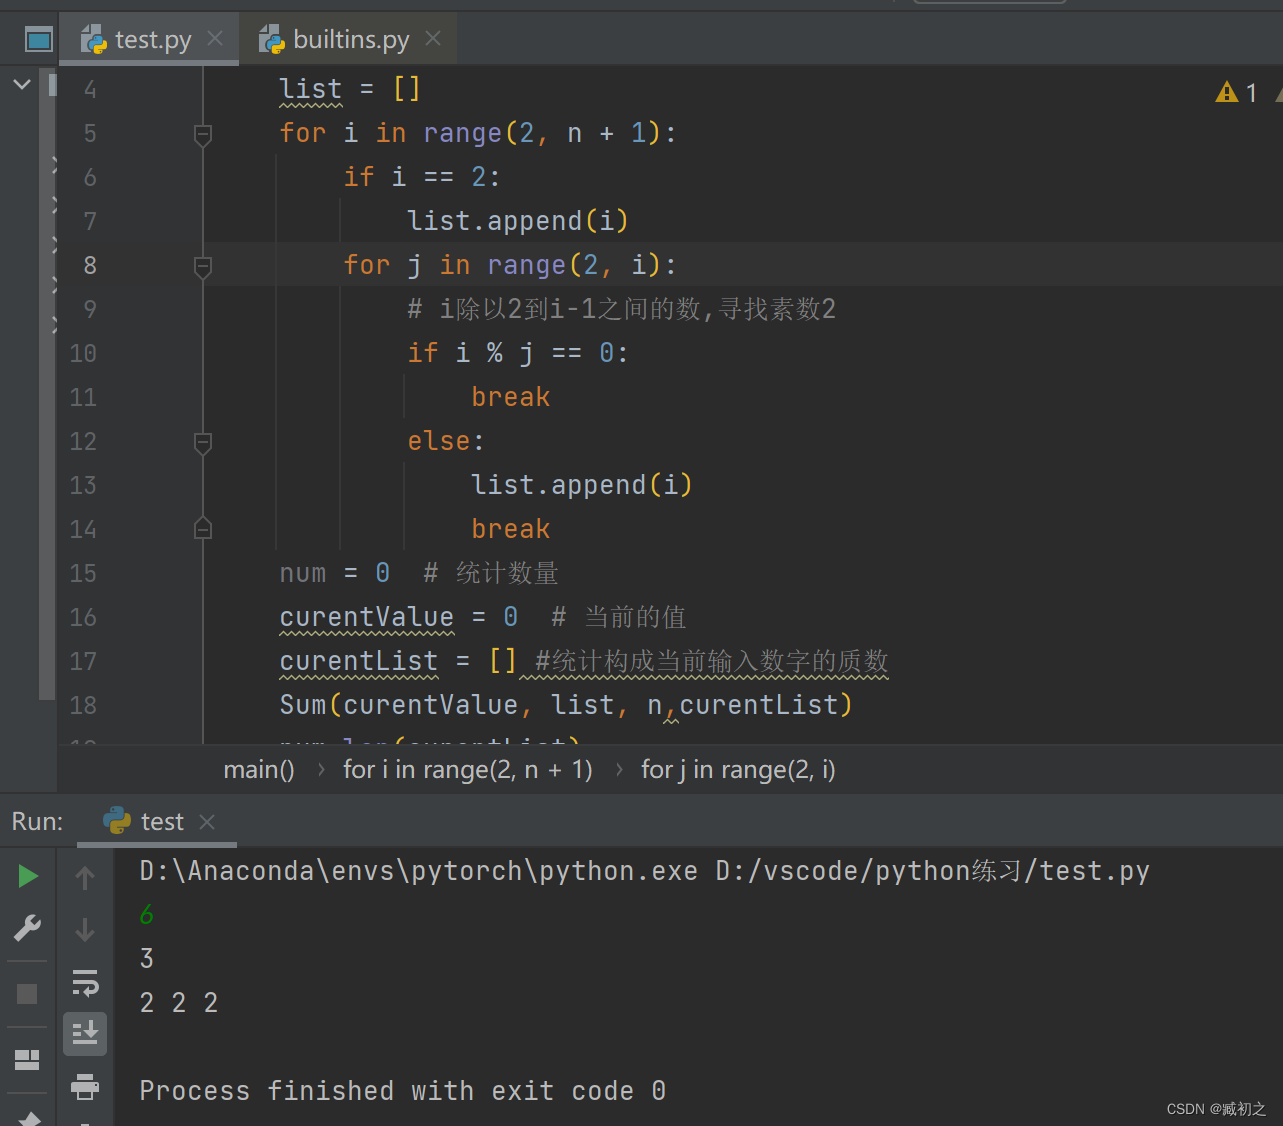Restore layout icon in Run panel
This screenshot has height=1126, width=1283.
pyautogui.click(x=27, y=1060)
